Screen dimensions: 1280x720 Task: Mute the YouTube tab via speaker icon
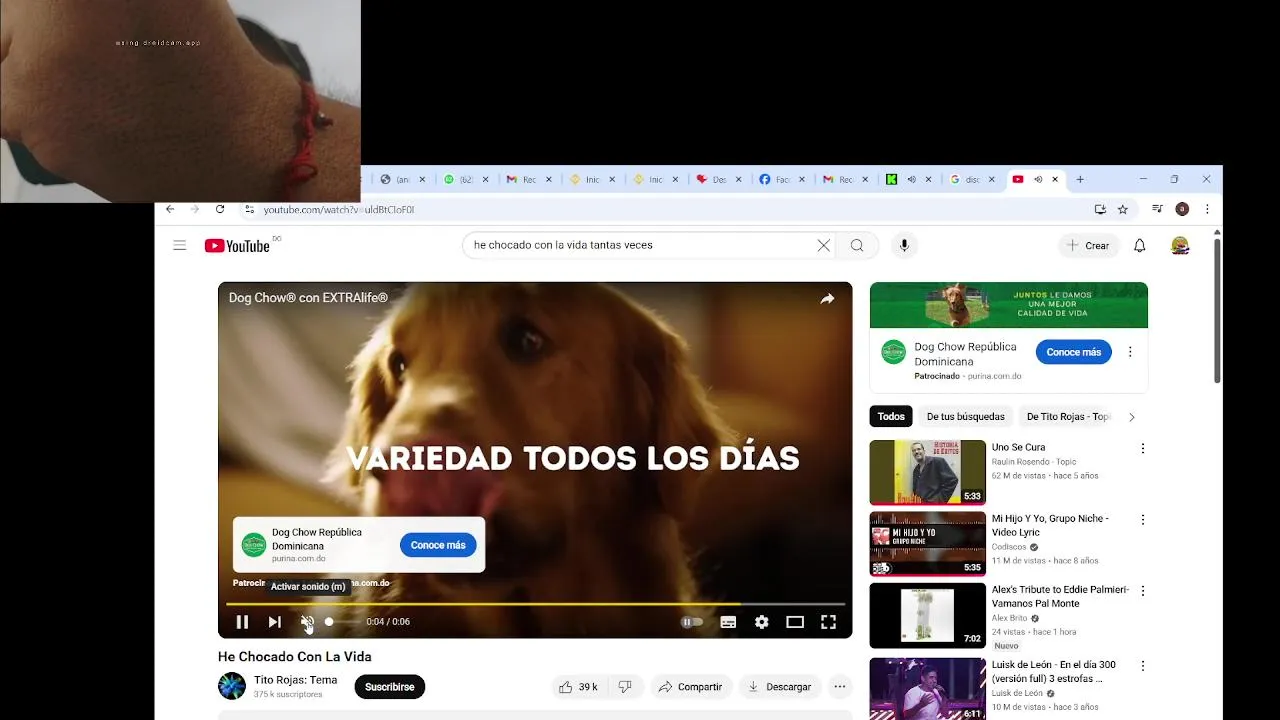(1038, 179)
